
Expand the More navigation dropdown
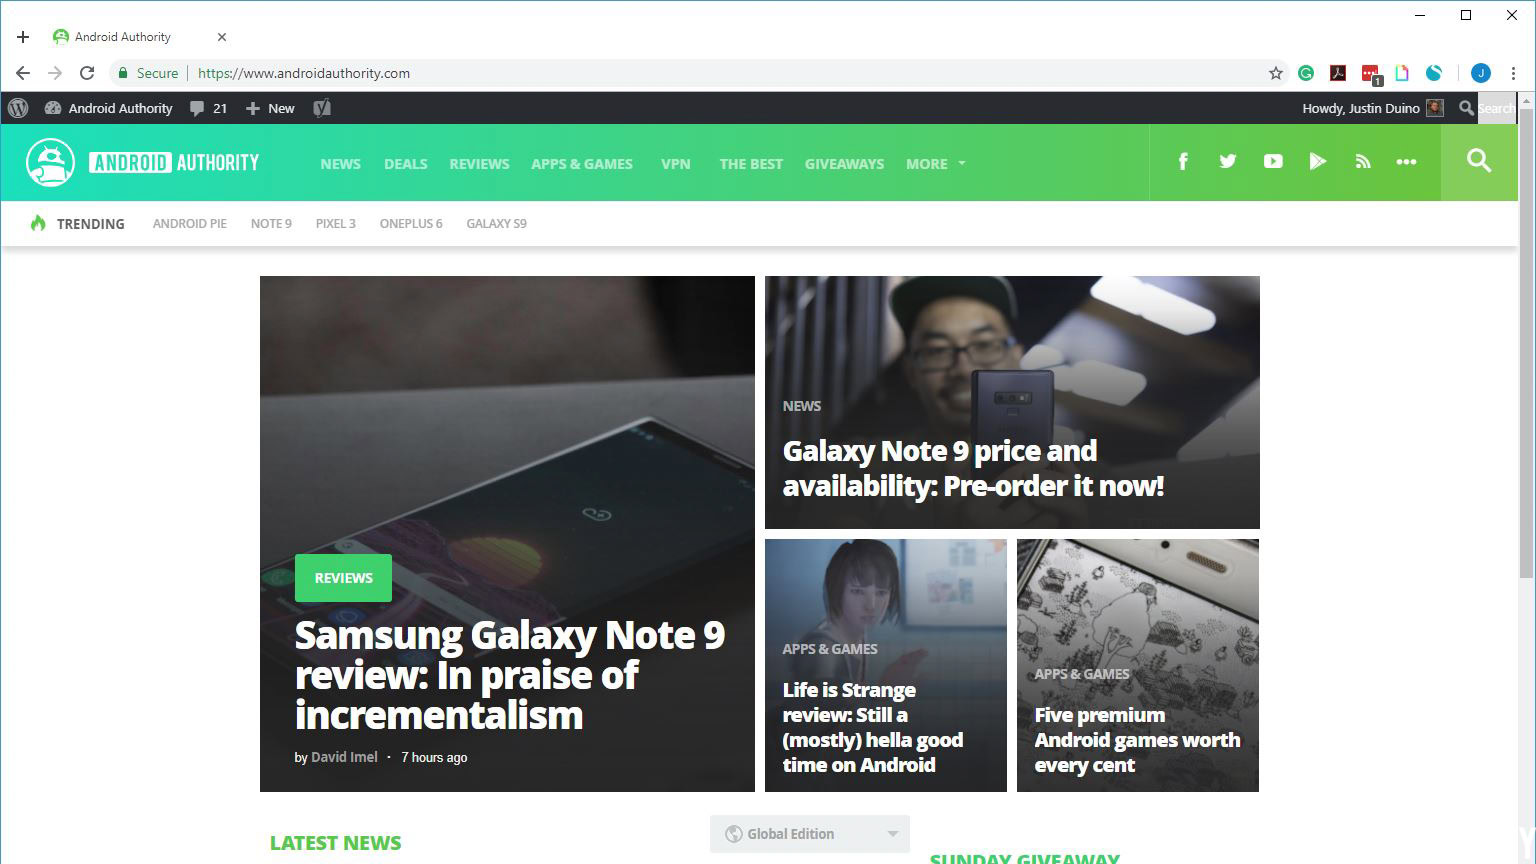coord(936,164)
